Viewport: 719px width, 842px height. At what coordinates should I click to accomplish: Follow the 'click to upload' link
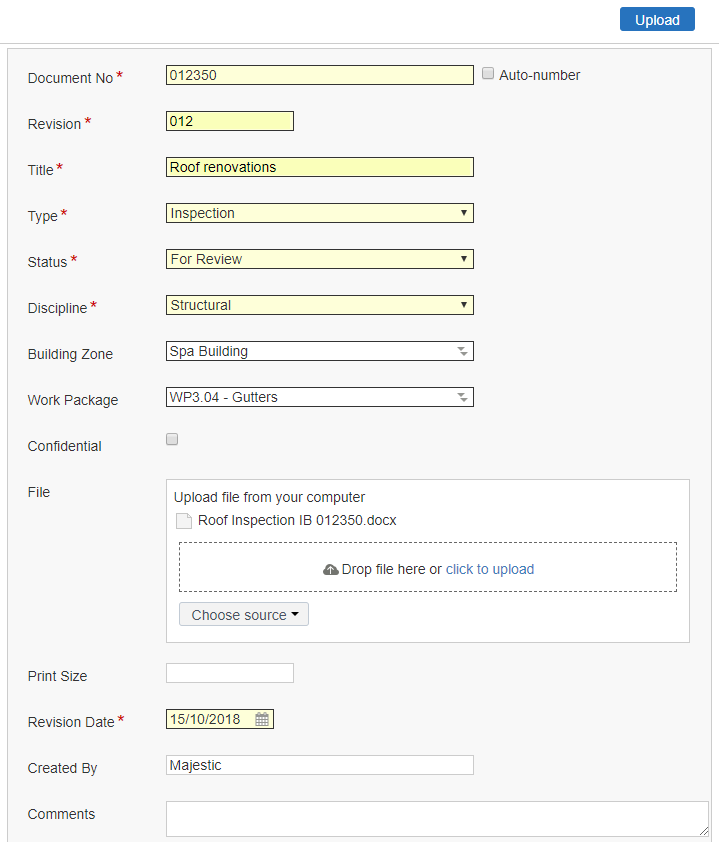coord(490,569)
